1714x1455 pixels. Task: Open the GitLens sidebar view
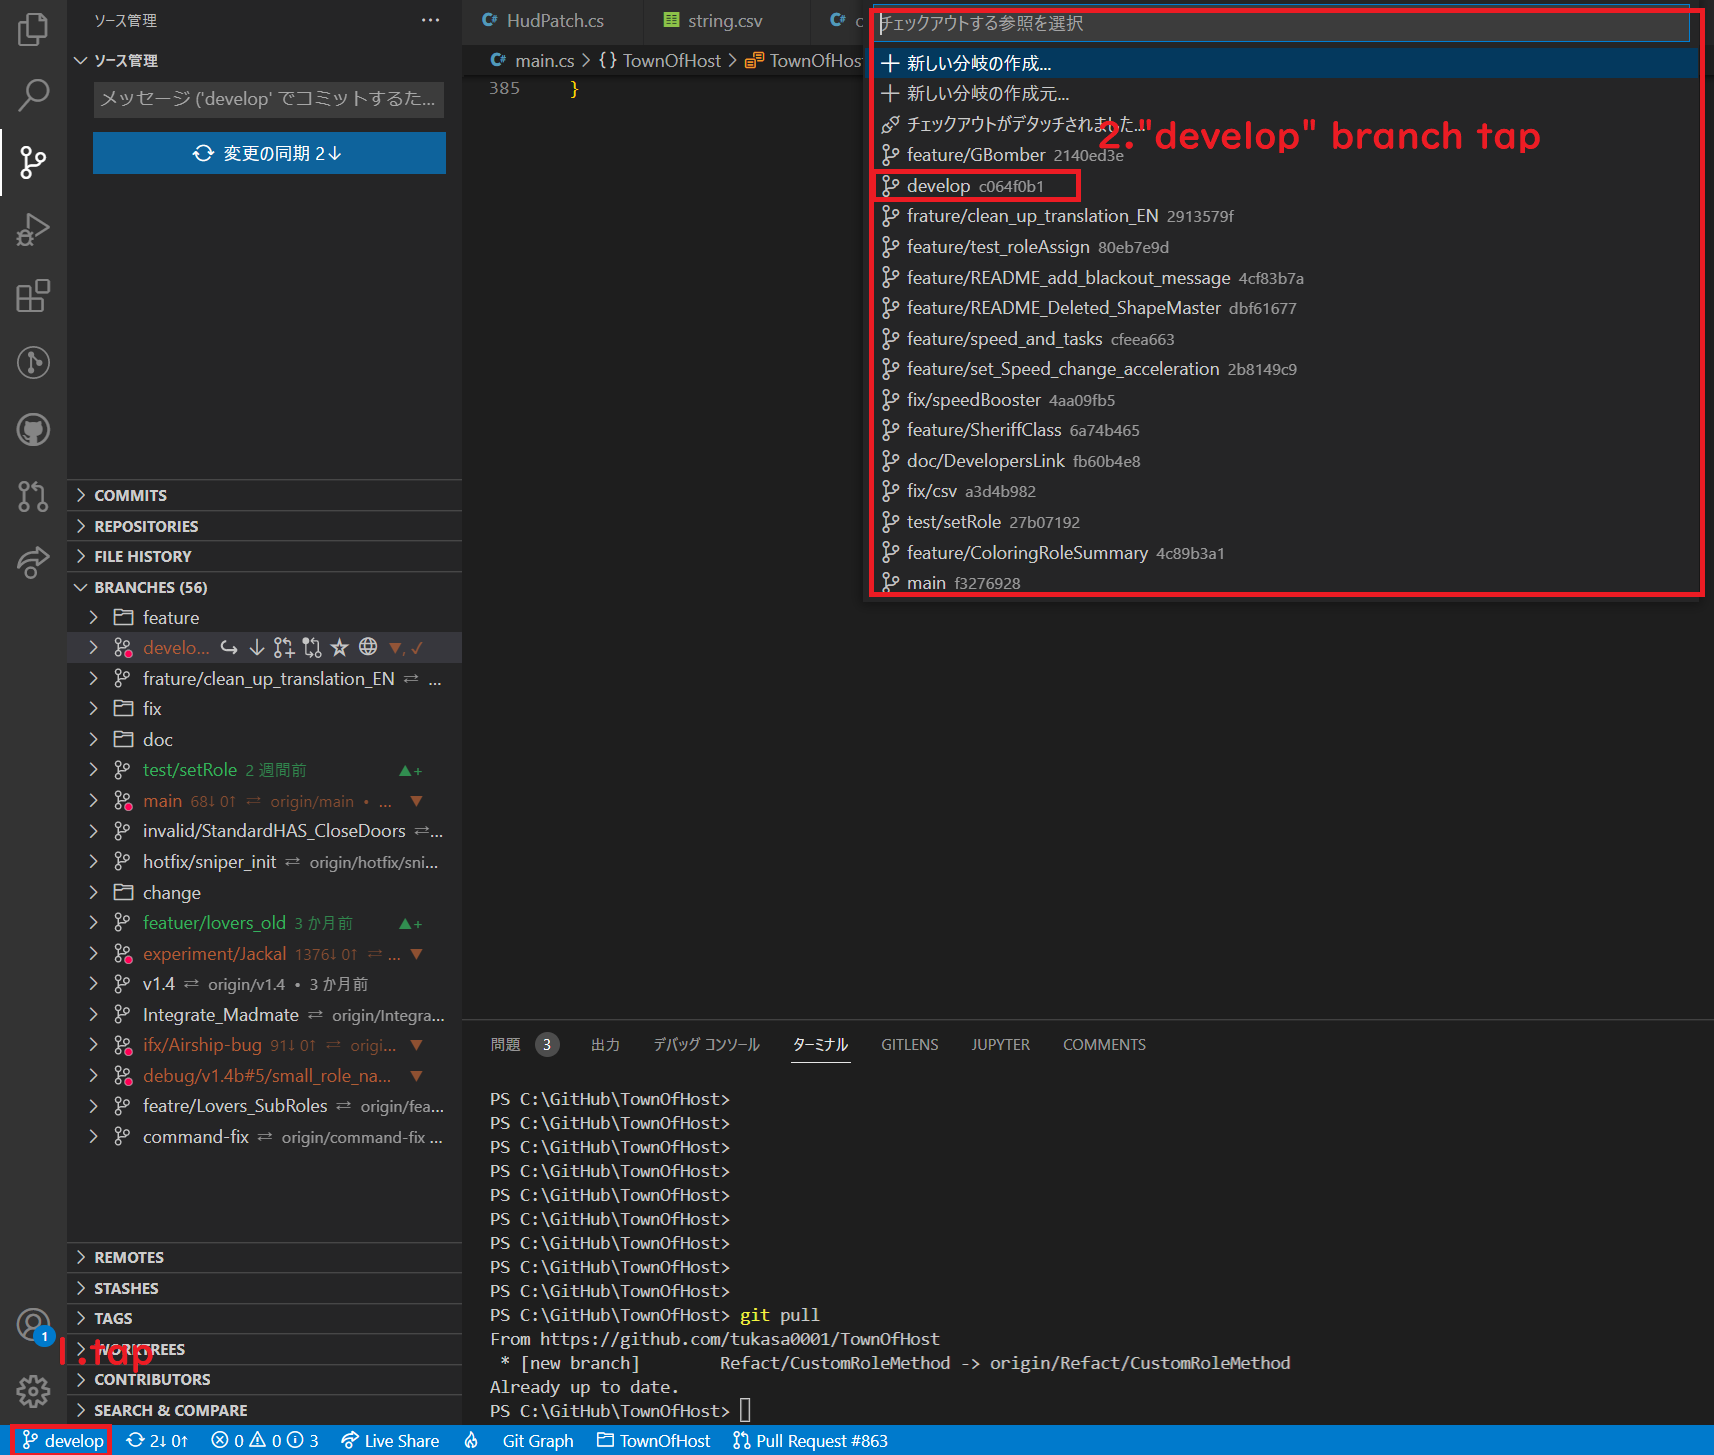point(33,363)
